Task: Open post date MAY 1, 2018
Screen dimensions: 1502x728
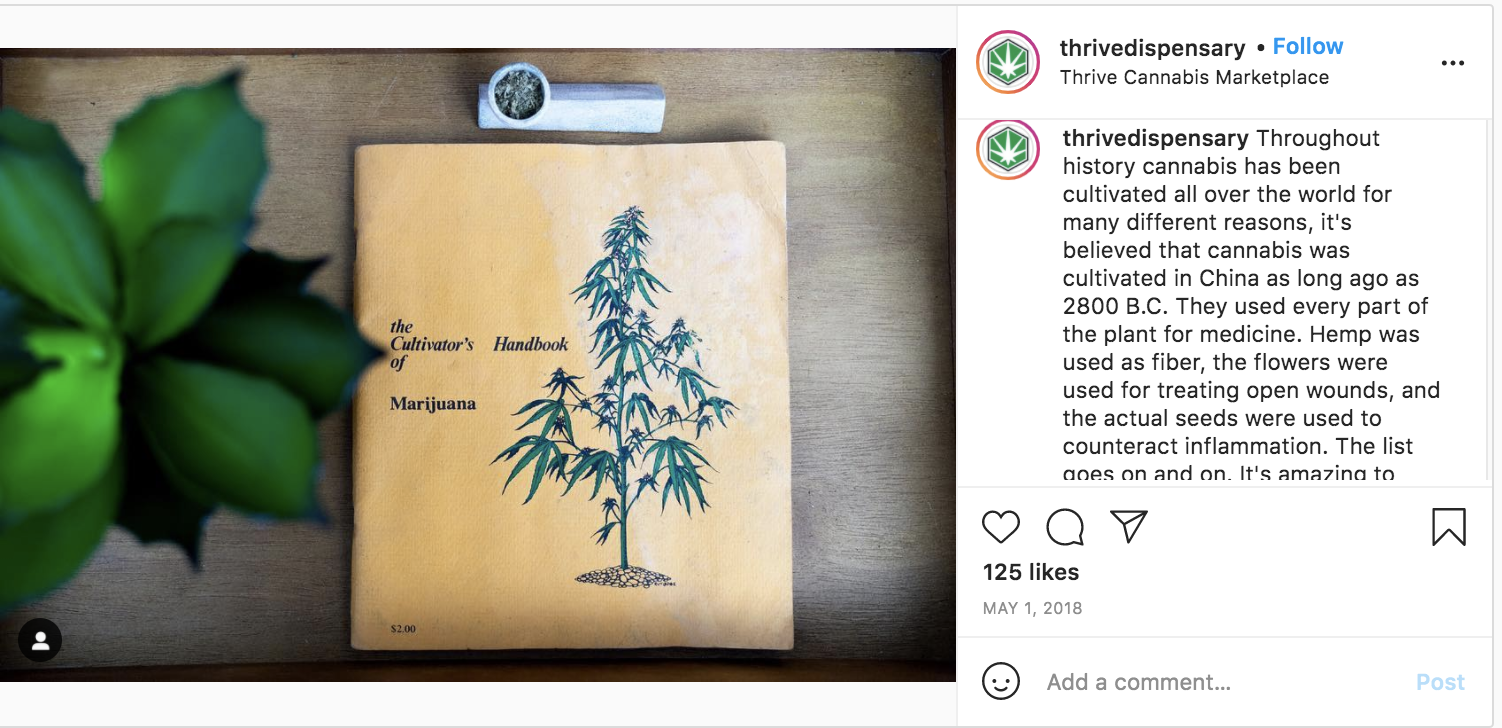Action: tap(1033, 608)
